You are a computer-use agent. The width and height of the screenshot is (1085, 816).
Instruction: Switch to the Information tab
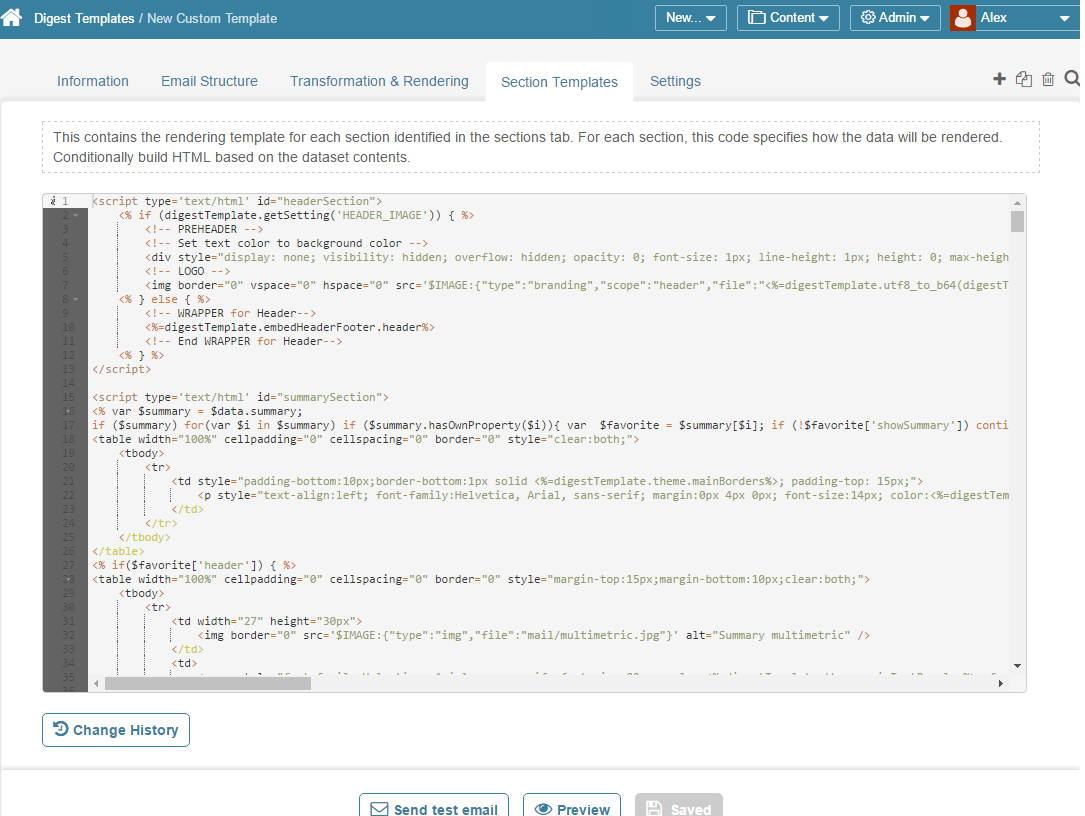coord(93,81)
